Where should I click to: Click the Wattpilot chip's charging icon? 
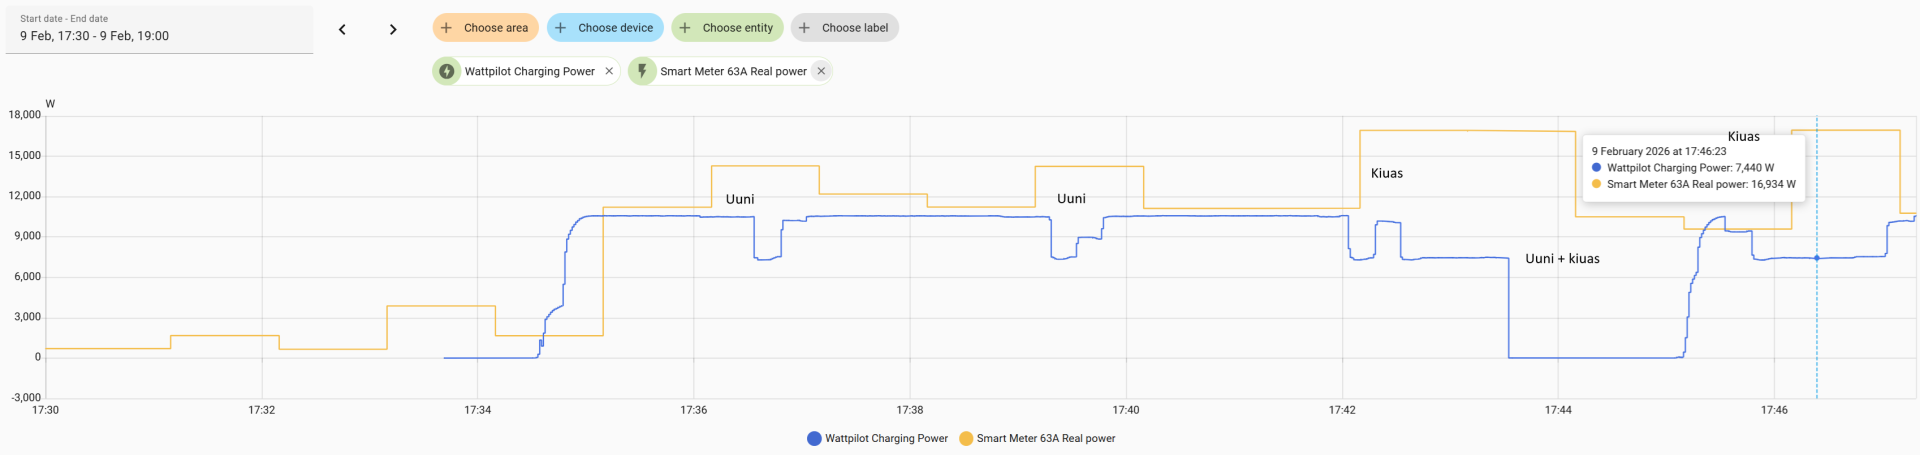[447, 71]
